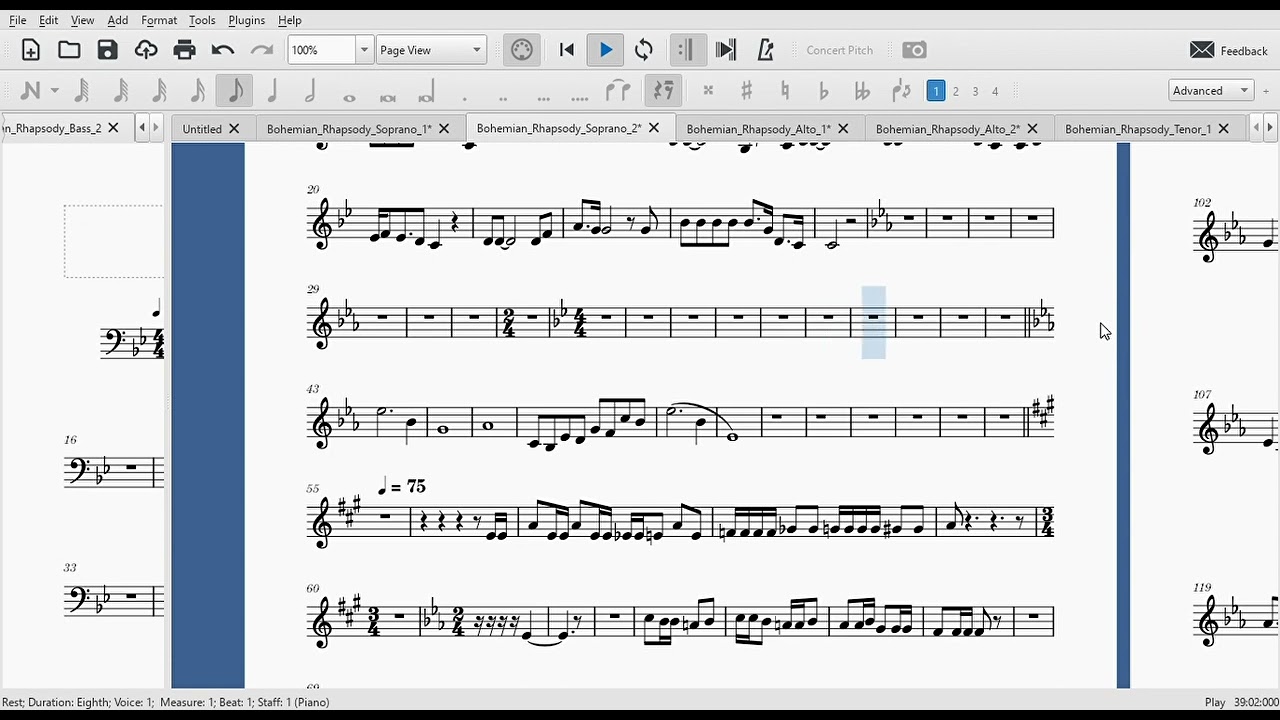Open the 100% zoom dropdown arrow

(364, 50)
